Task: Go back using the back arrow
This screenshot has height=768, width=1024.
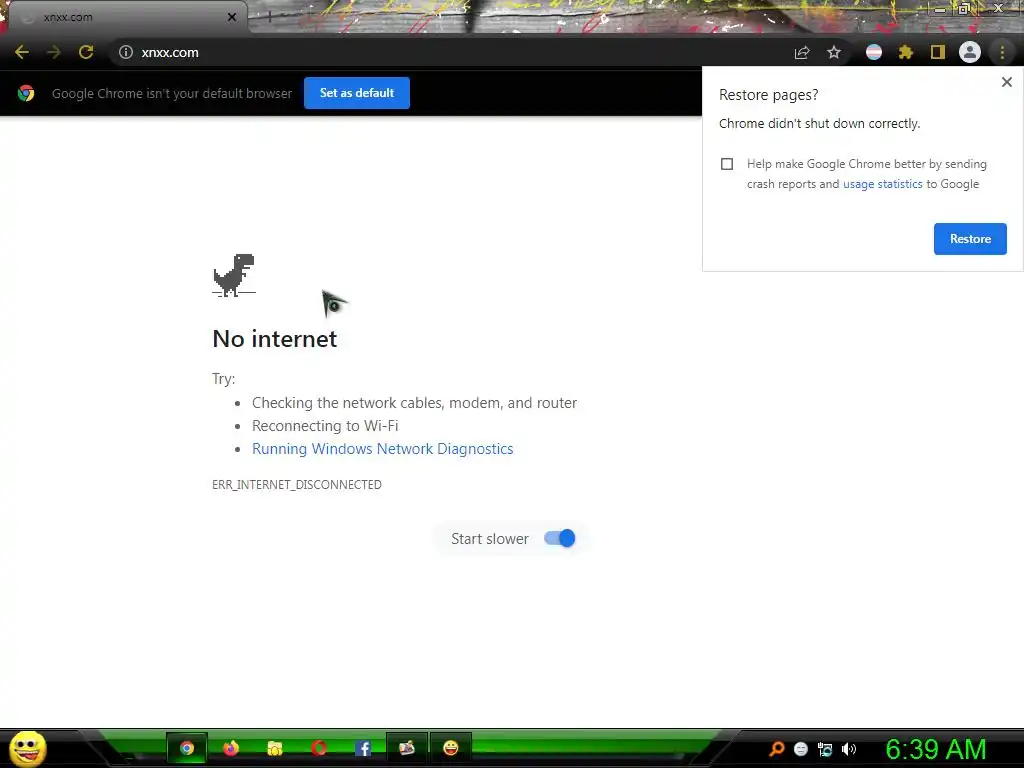Action: pyautogui.click(x=22, y=52)
